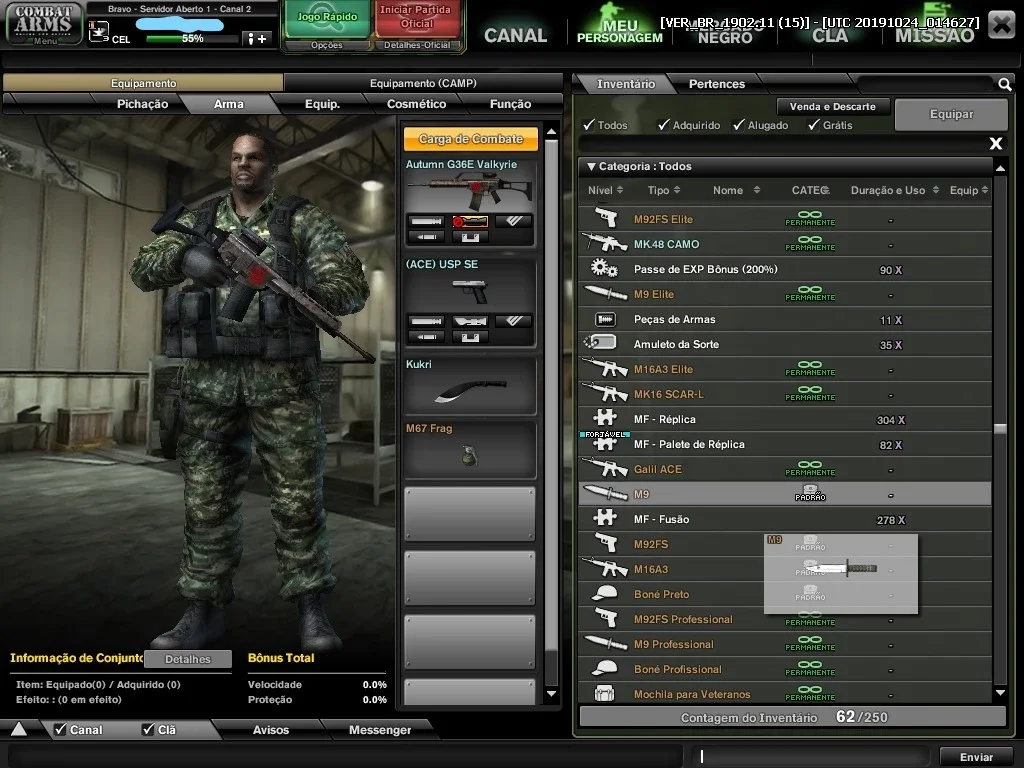
Task: Toggle the Grátis filter checkbox
Action: (x=814, y=124)
